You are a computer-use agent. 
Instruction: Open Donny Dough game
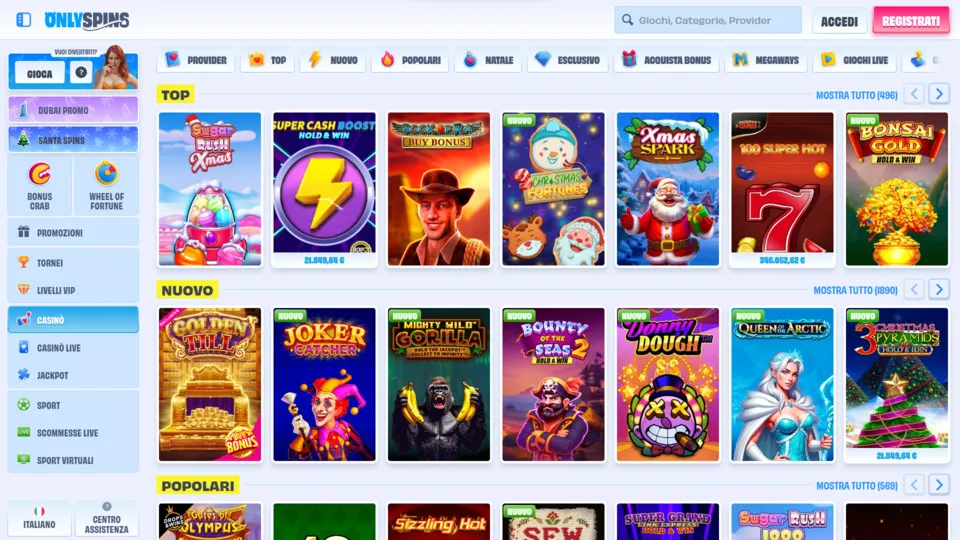coord(668,384)
